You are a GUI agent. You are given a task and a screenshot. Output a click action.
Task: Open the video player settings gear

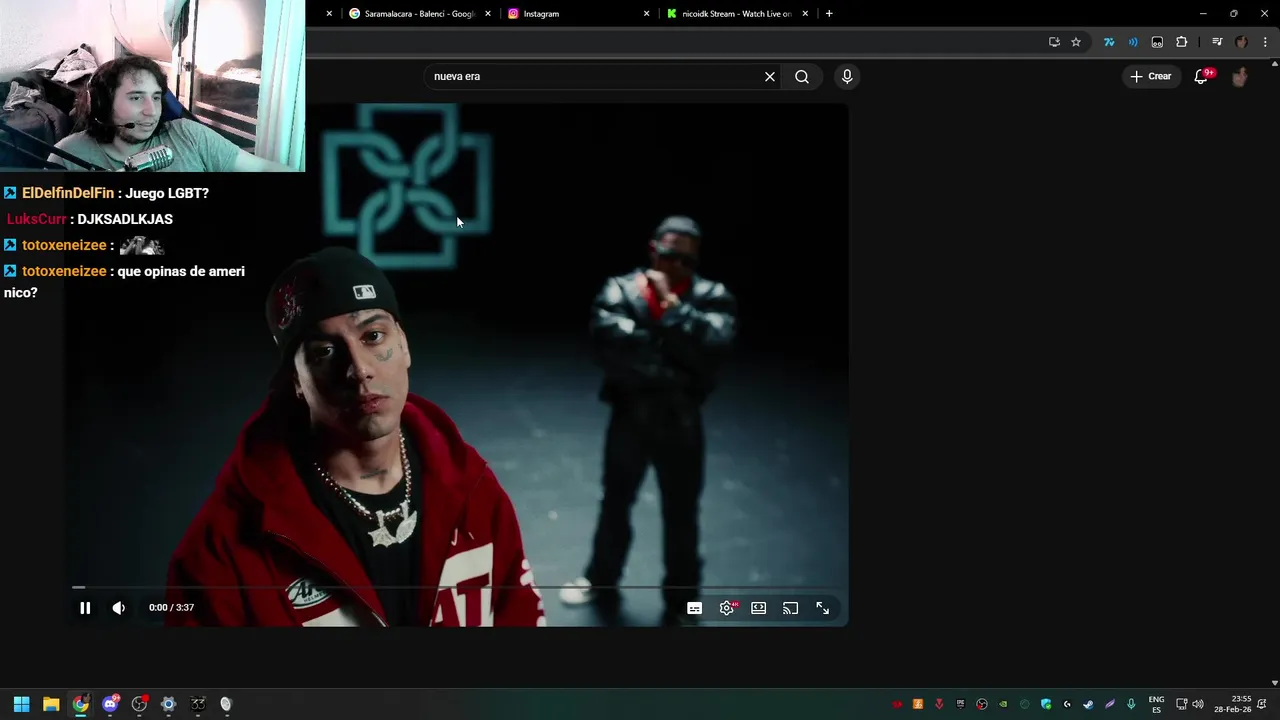point(727,608)
